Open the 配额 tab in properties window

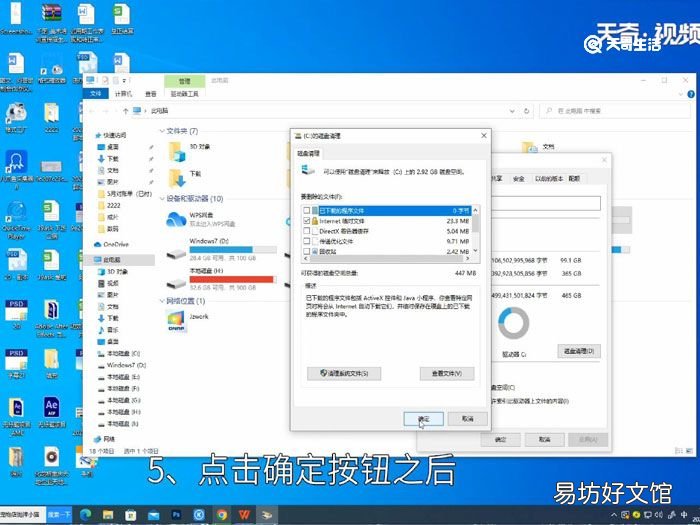click(574, 179)
